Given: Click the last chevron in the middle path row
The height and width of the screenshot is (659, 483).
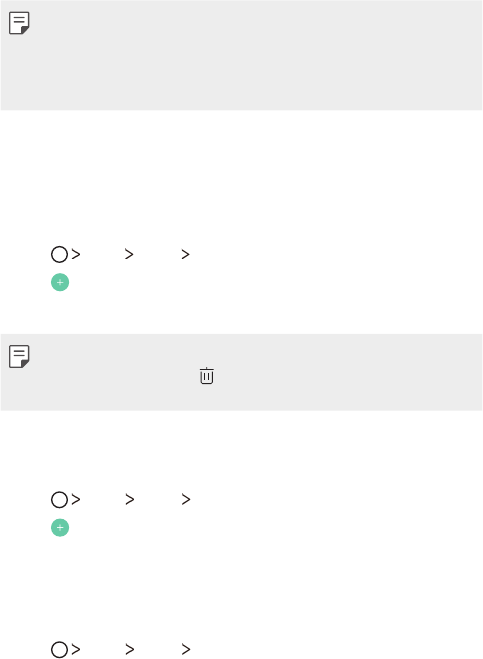Looking at the screenshot, I should pyautogui.click(x=186, y=499).
